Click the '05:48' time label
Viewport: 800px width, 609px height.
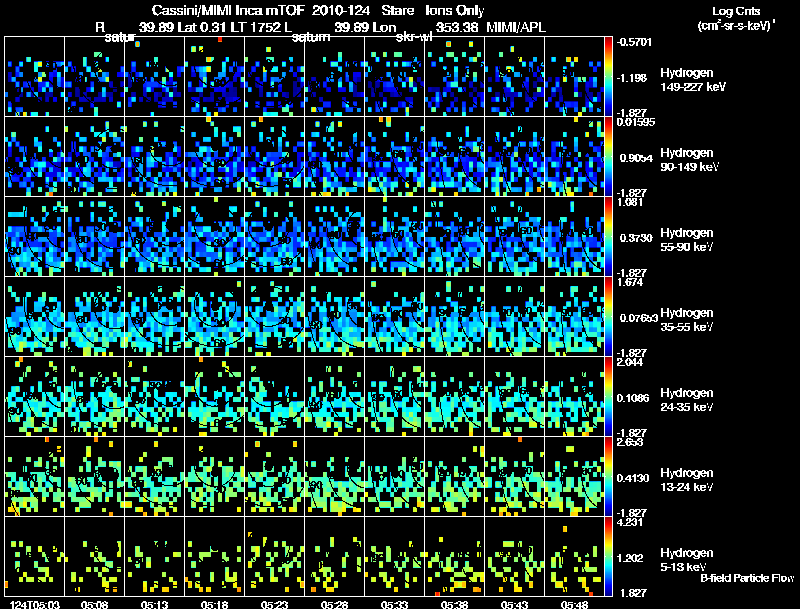pos(574,604)
